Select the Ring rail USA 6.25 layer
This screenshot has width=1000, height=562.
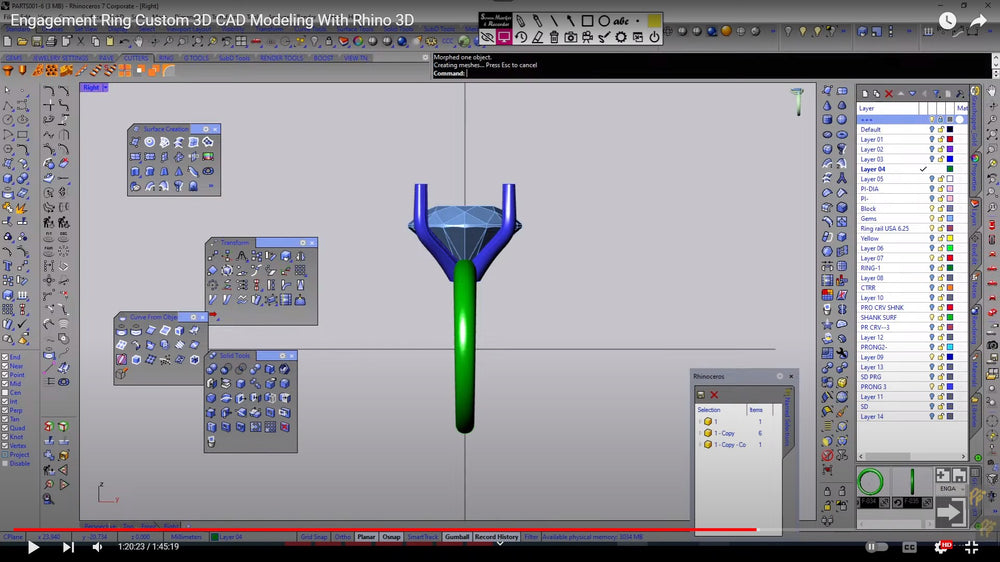pos(912,228)
